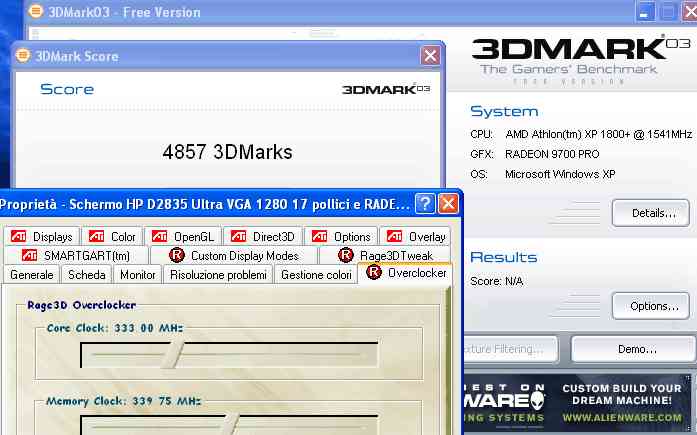This screenshot has width=697, height=435.
Task: Click the ATI icon on Color tab
Action: tap(96, 236)
